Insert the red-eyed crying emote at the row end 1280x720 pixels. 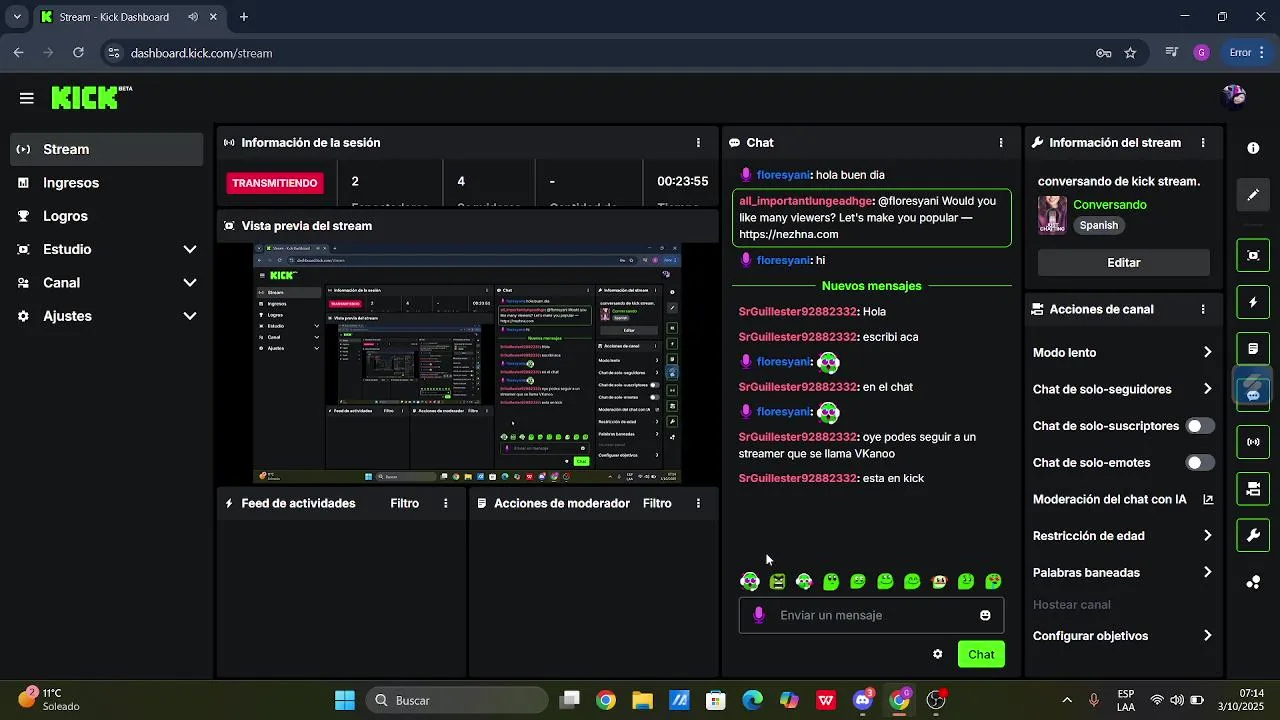(x=993, y=581)
